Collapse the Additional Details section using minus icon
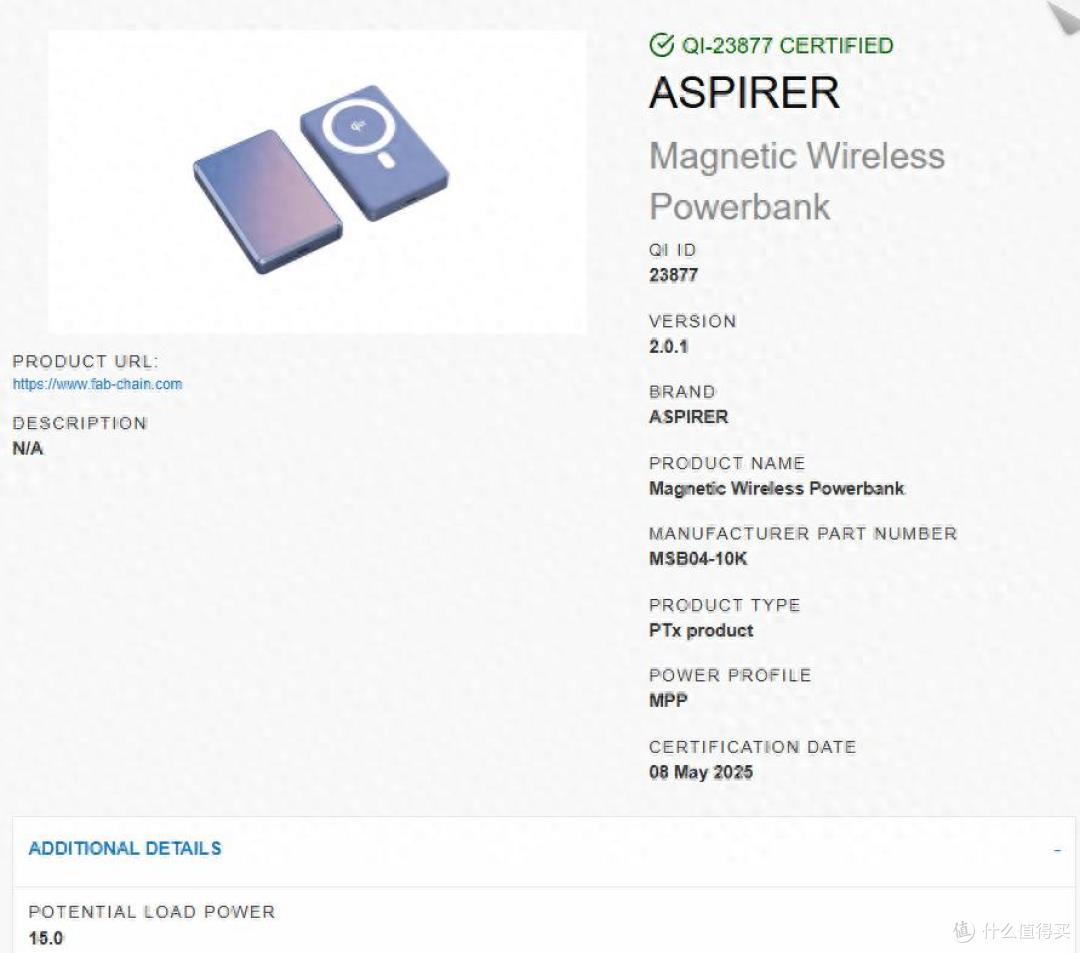 [x=1057, y=851]
